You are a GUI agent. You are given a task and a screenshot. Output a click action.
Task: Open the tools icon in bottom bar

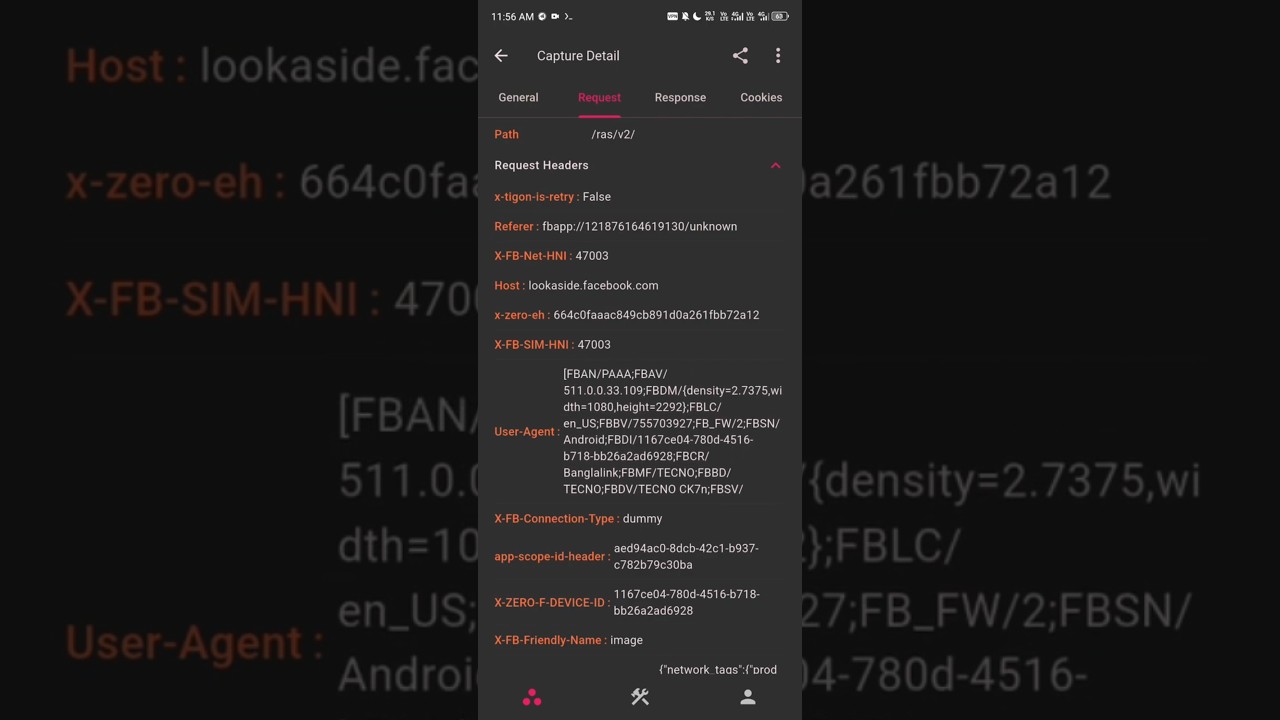click(x=640, y=697)
